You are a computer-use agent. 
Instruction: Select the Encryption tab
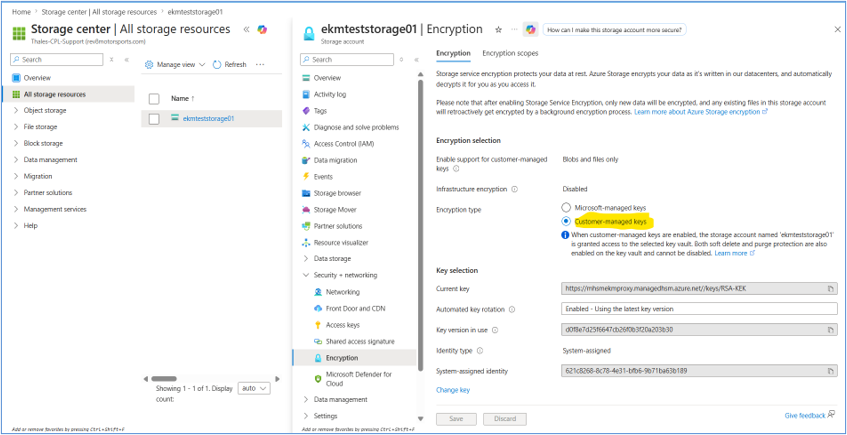(x=453, y=53)
